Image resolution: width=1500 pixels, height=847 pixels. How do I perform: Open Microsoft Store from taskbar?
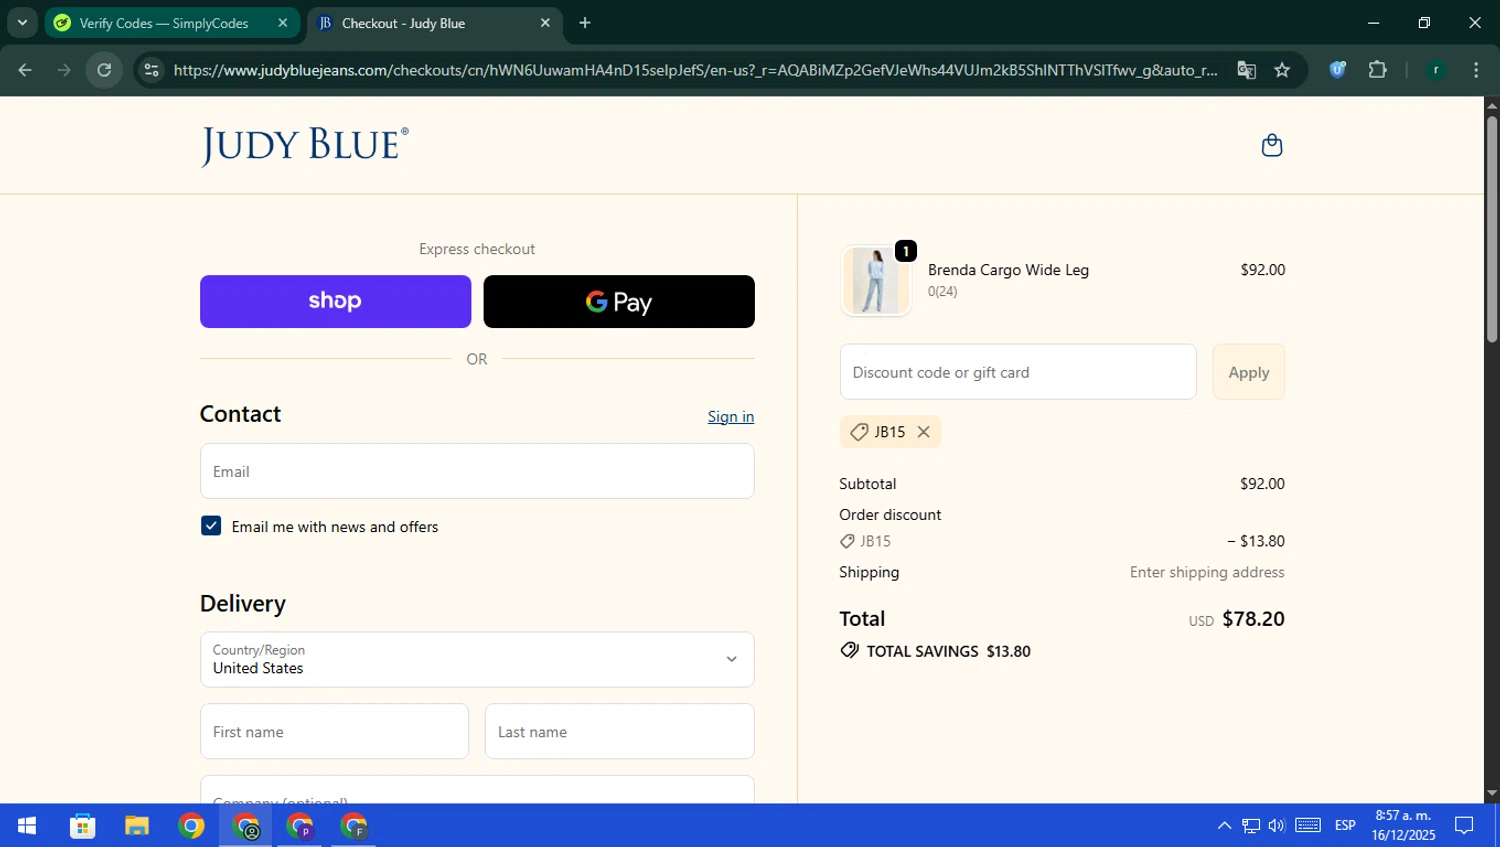click(x=83, y=826)
